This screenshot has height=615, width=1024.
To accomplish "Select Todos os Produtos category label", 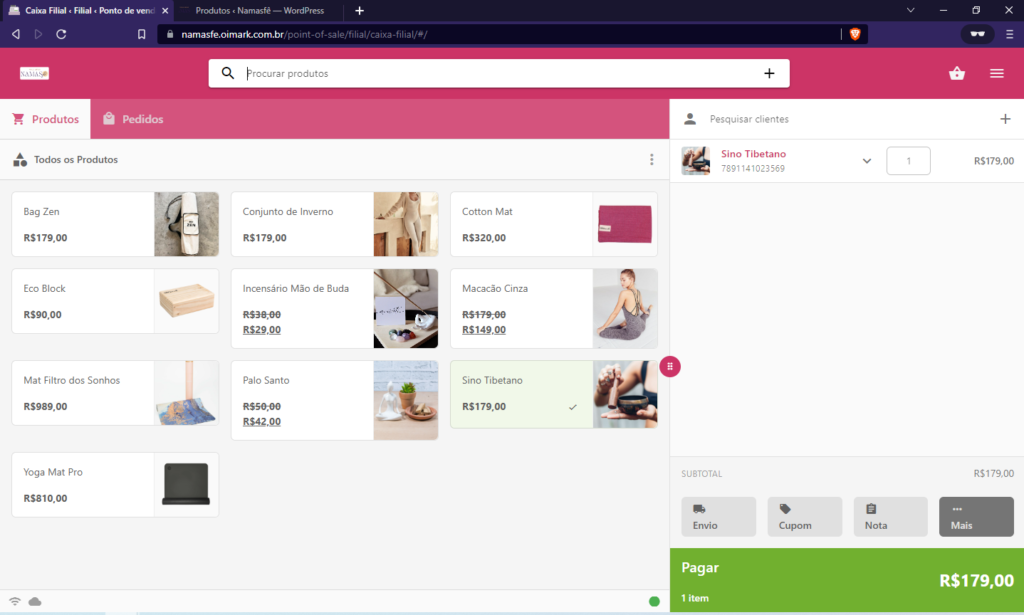I will 76,159.
